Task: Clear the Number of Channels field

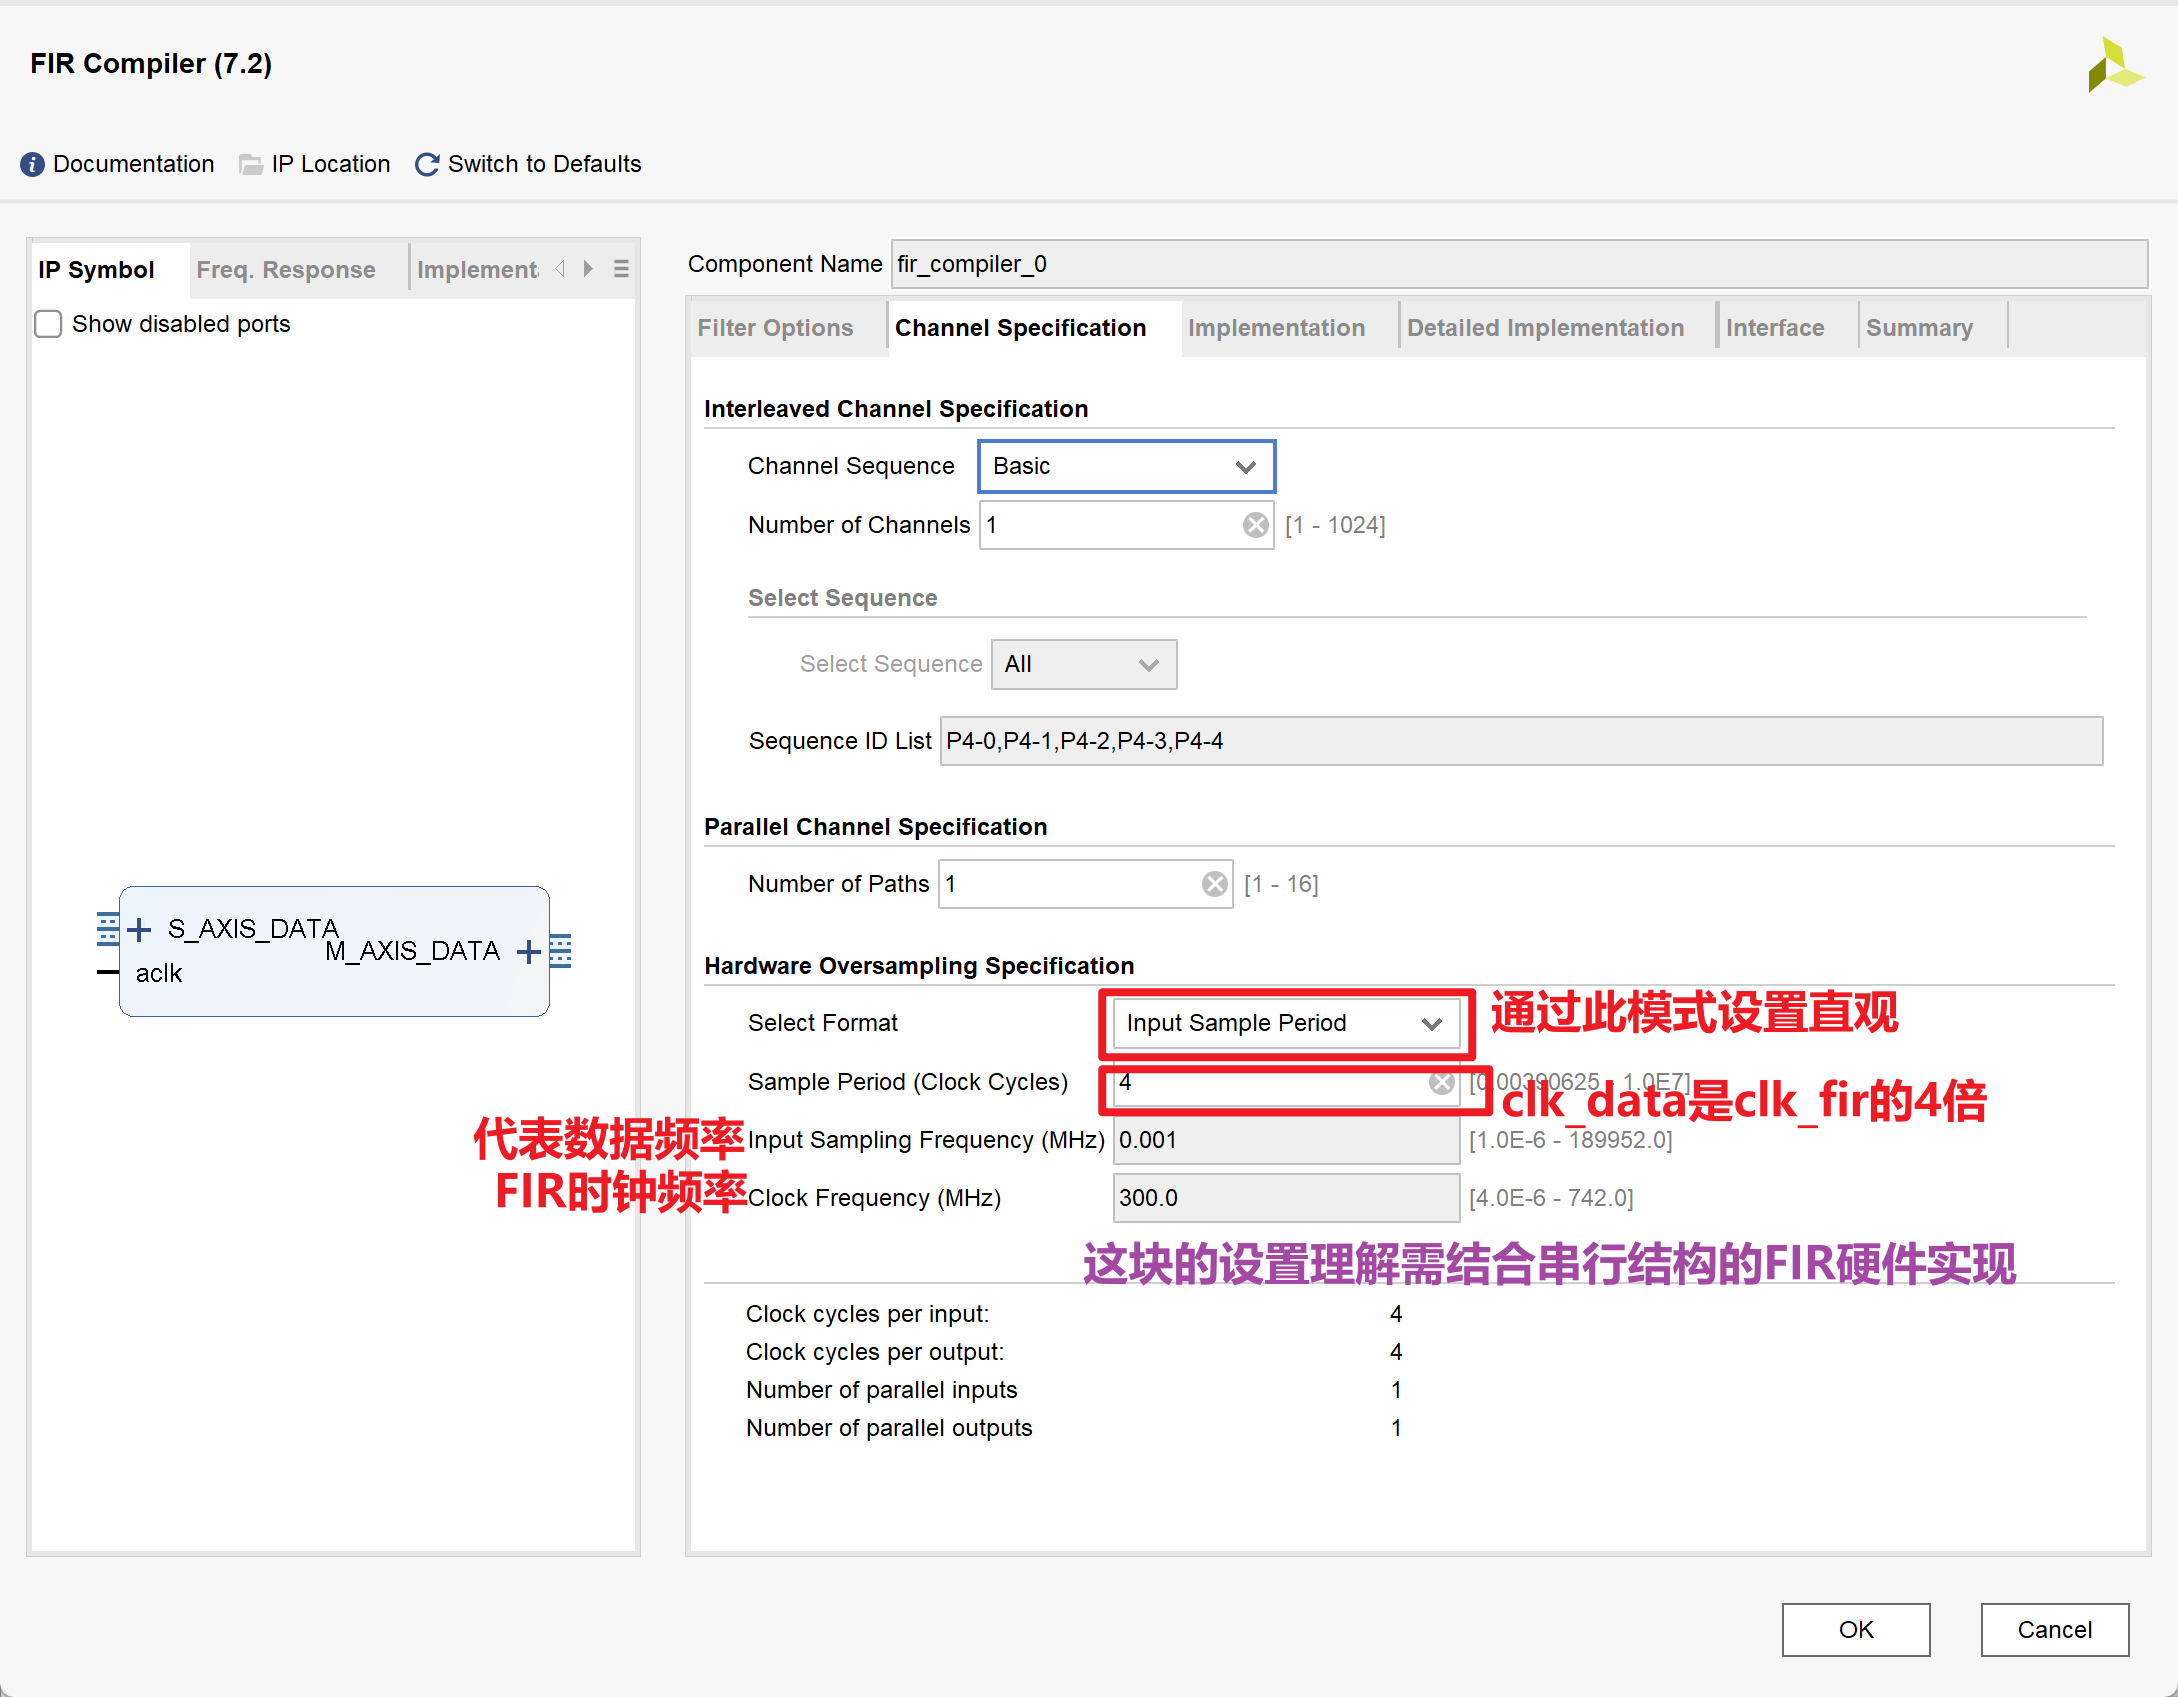Action: pos(1255,525)
